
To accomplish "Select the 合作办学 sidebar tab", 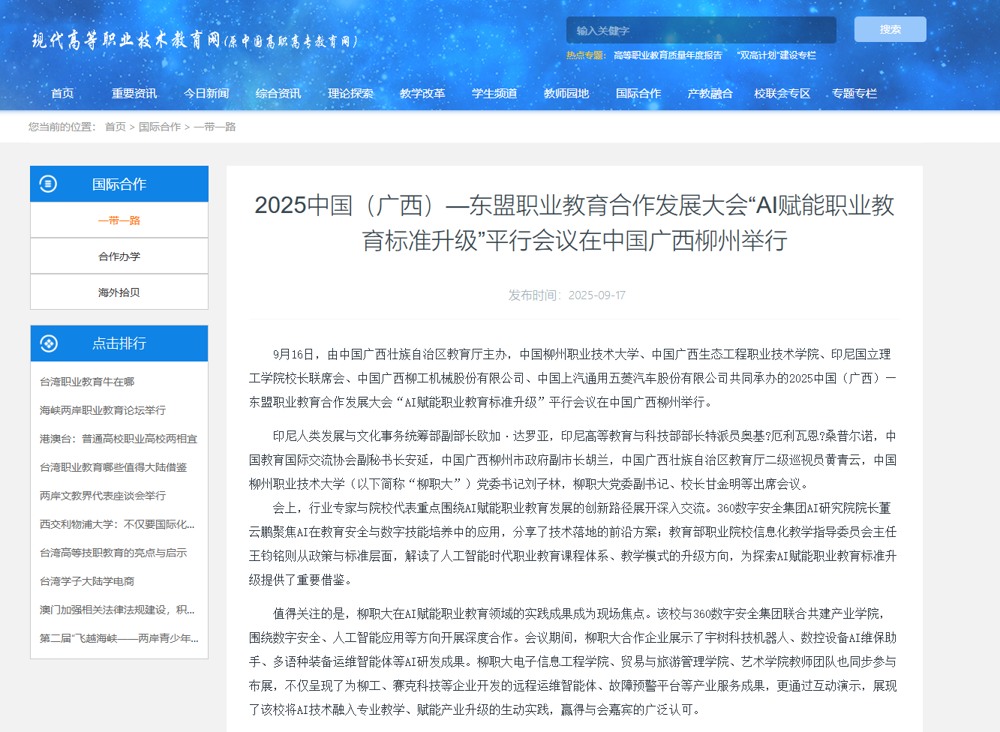I will tap(119, 256).
